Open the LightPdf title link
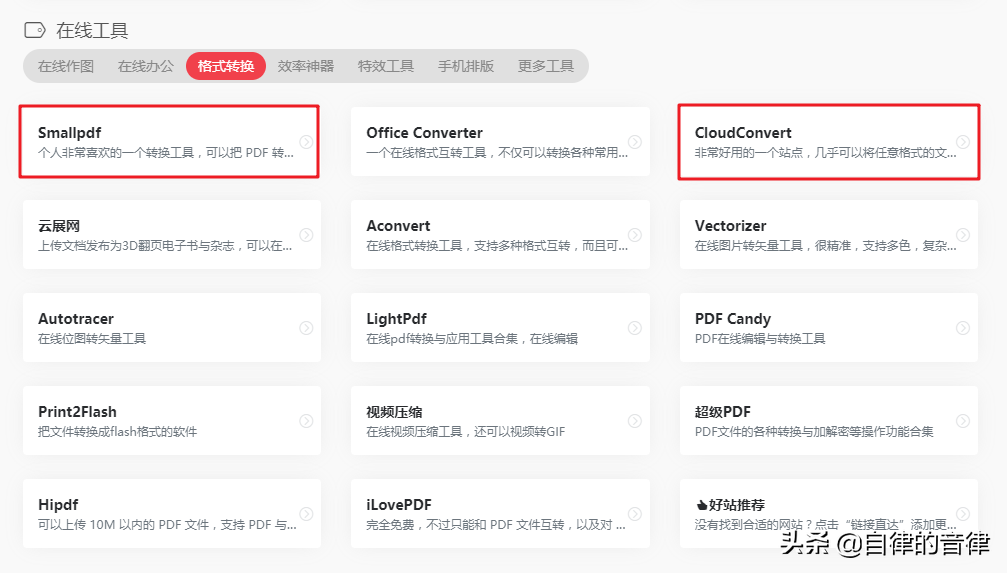 click(396, 319)
